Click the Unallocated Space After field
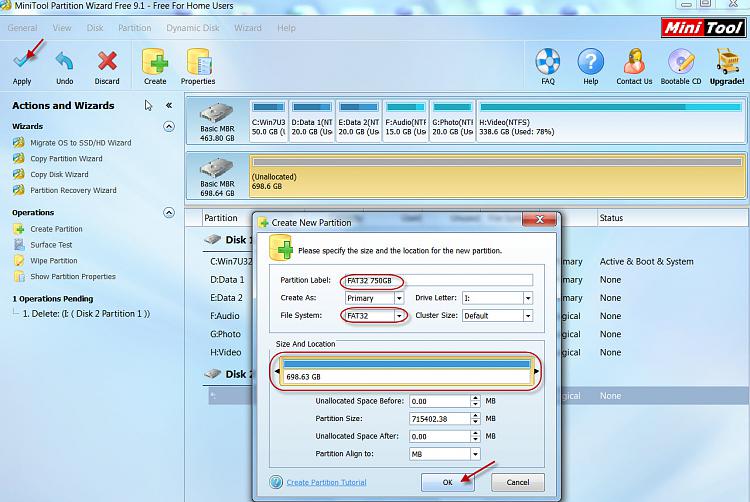The image size is (750, 502). coord(440,436)
